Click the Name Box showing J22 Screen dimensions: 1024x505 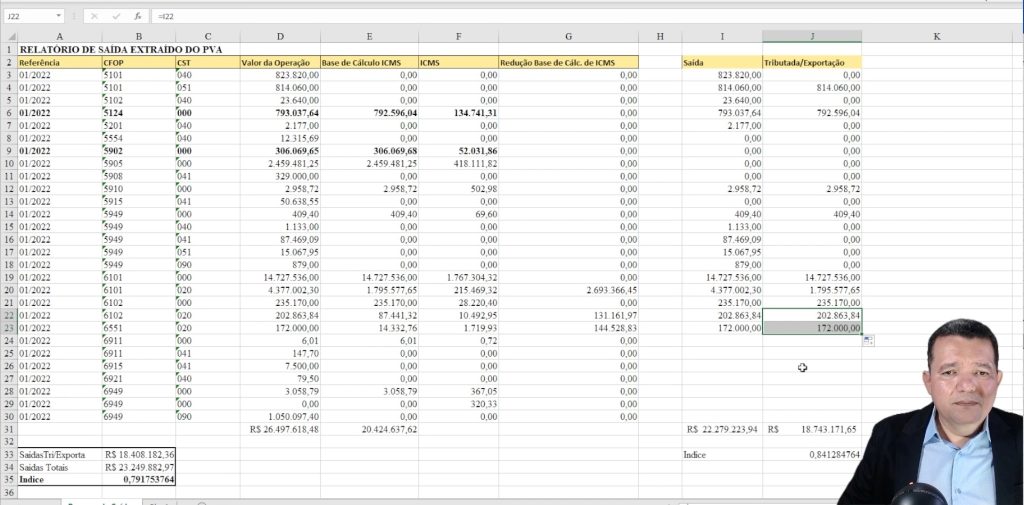[28, 17]
